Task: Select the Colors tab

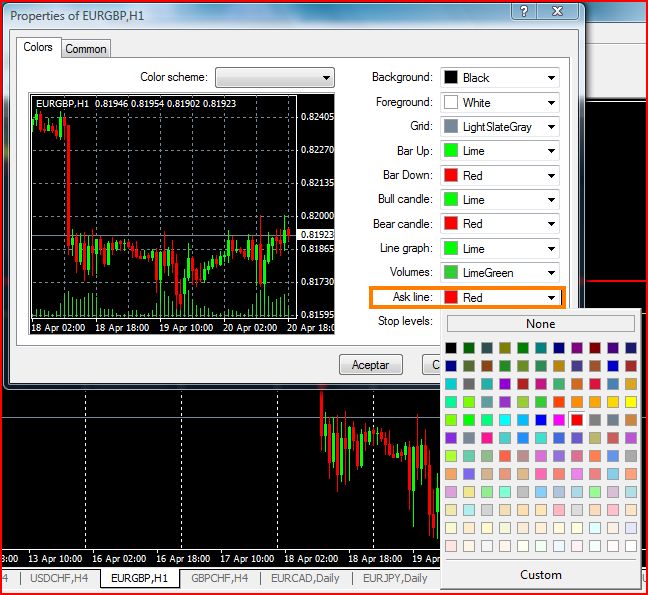Action: (x=38, y=48)
